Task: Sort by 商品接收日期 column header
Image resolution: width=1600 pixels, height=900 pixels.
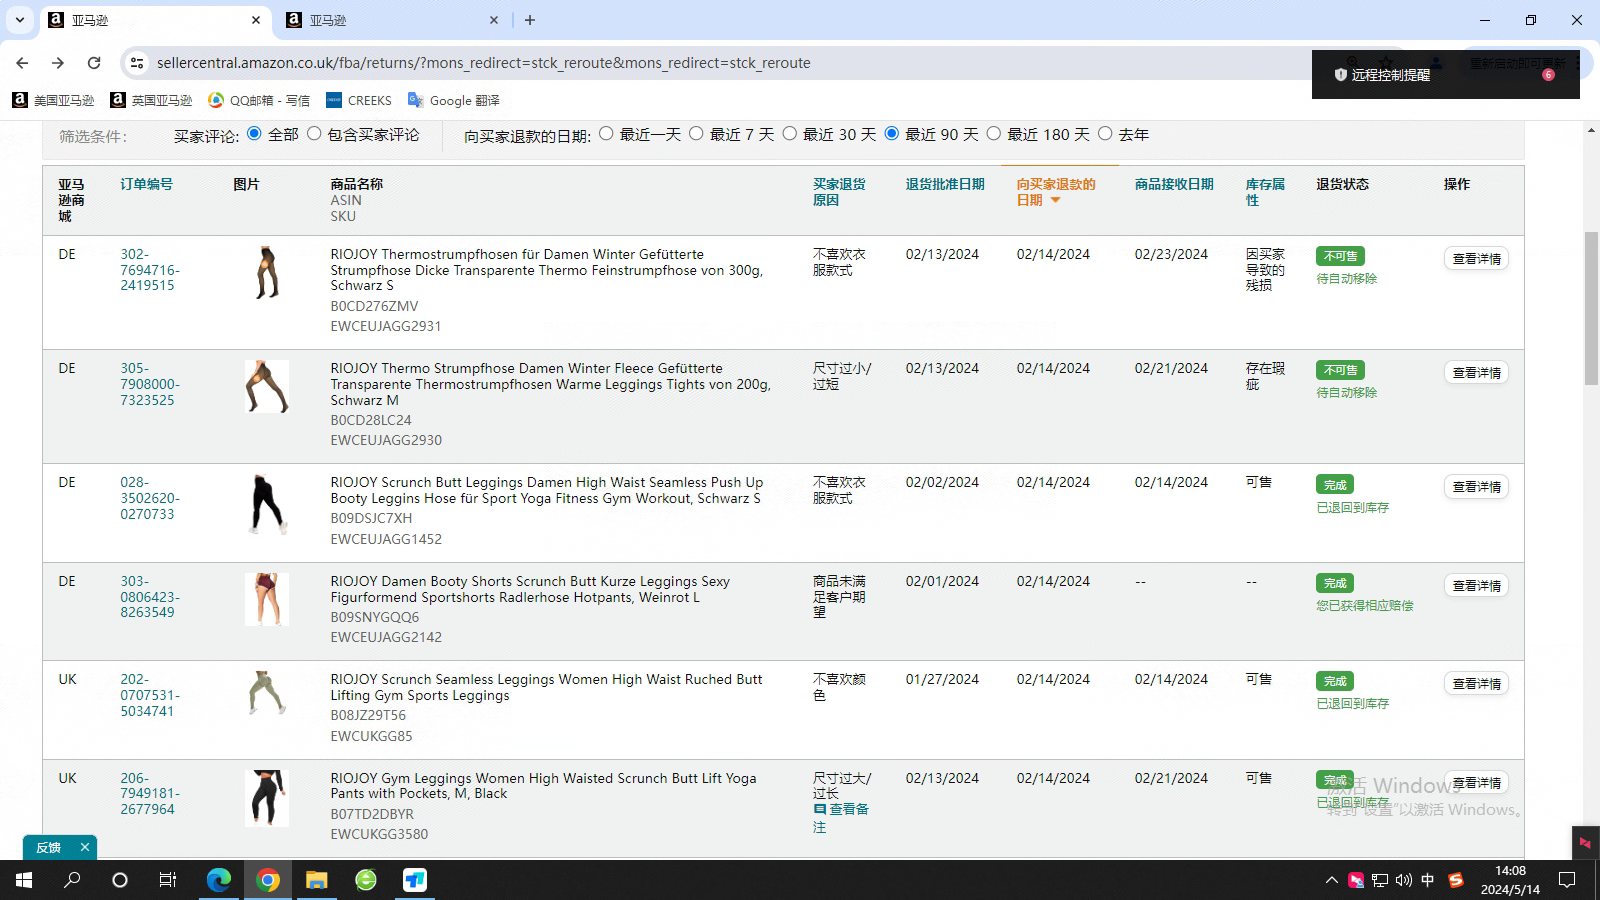Action: 1174,184
